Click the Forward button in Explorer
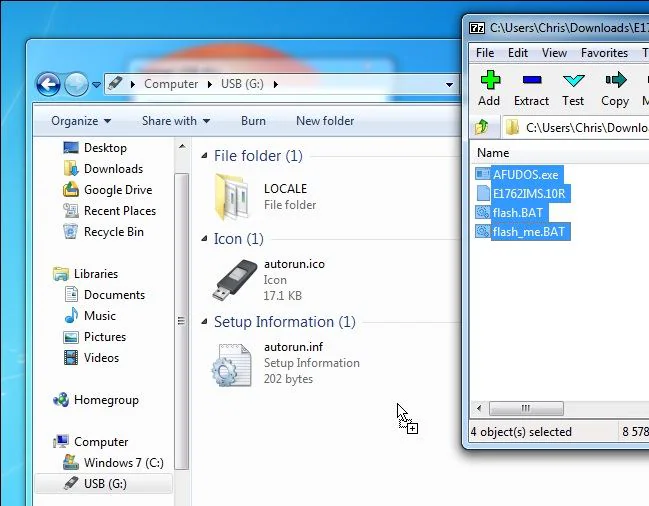 point(77,84)
